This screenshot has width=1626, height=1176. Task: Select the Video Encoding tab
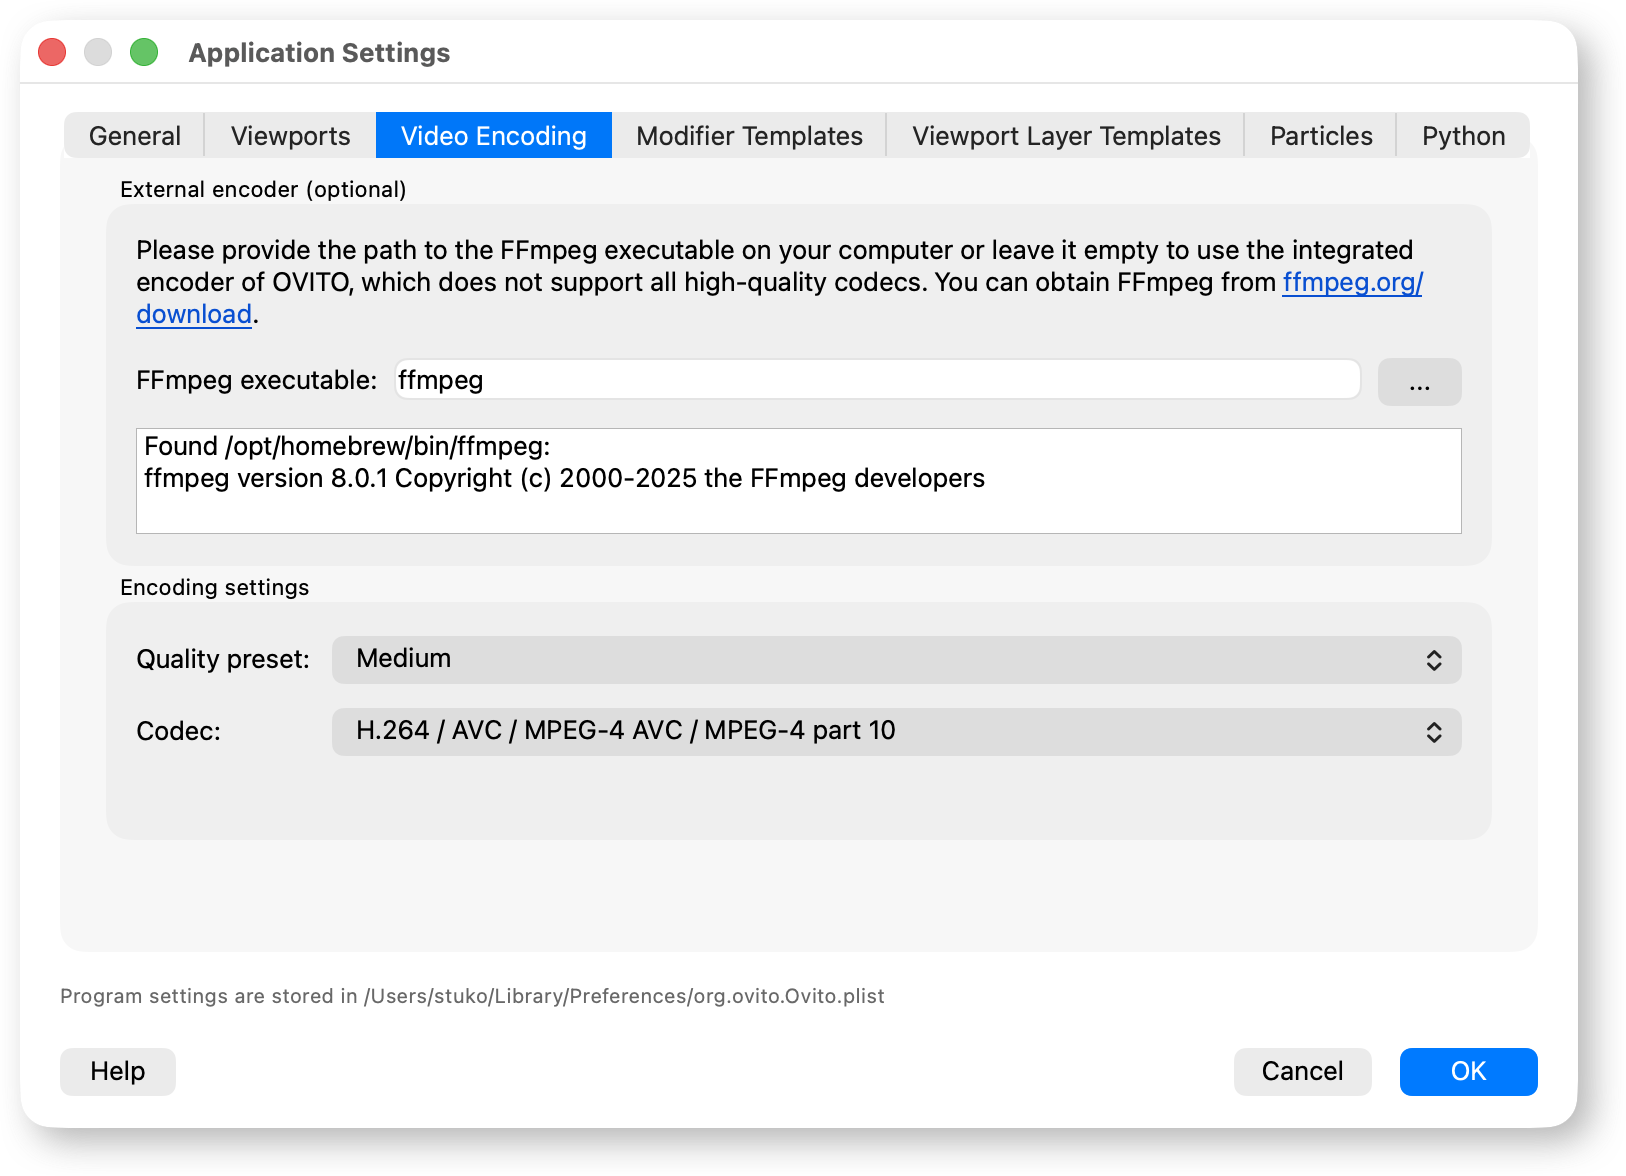[x=493, y=136]
